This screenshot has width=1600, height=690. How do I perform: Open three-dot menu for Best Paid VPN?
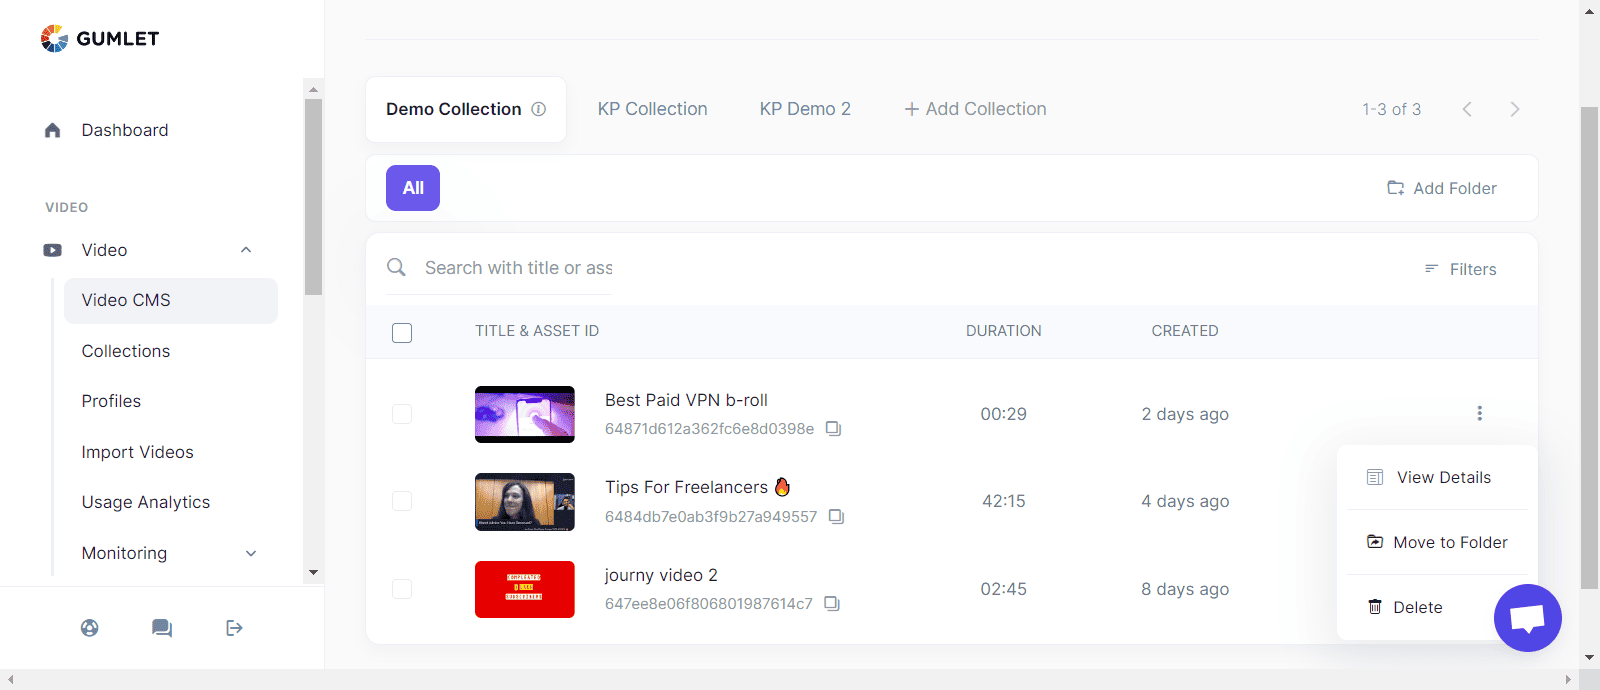[1479, 413]
